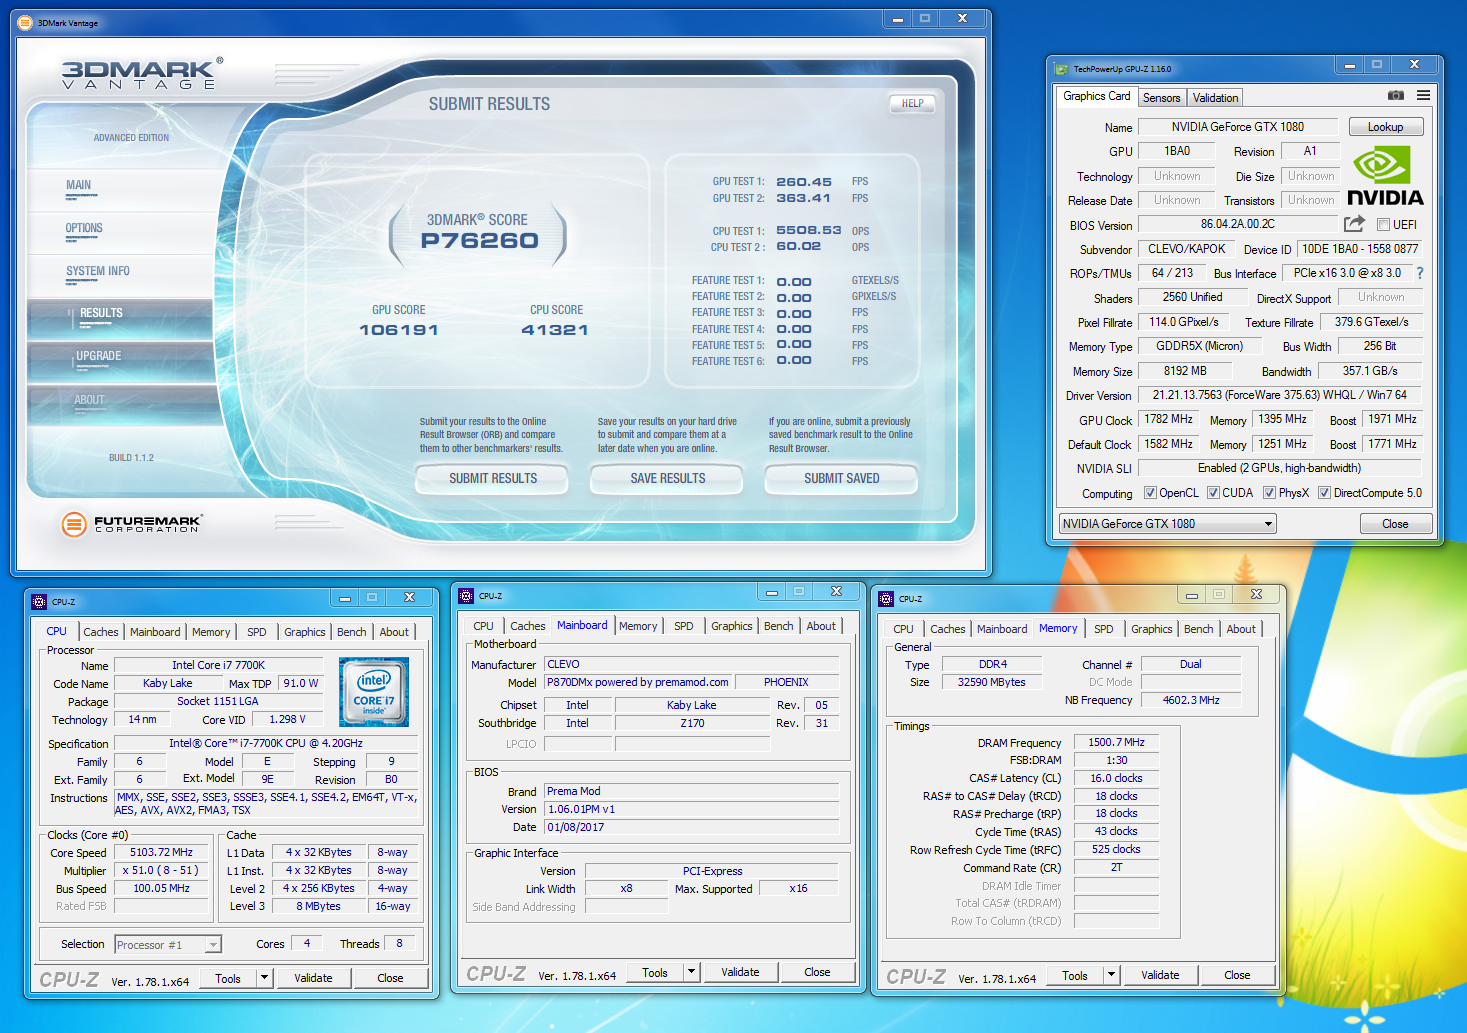This screenshot has height=1033, width=1467.
Task: Click the 3DMark Vantage logo
Action: pos(141,75)
